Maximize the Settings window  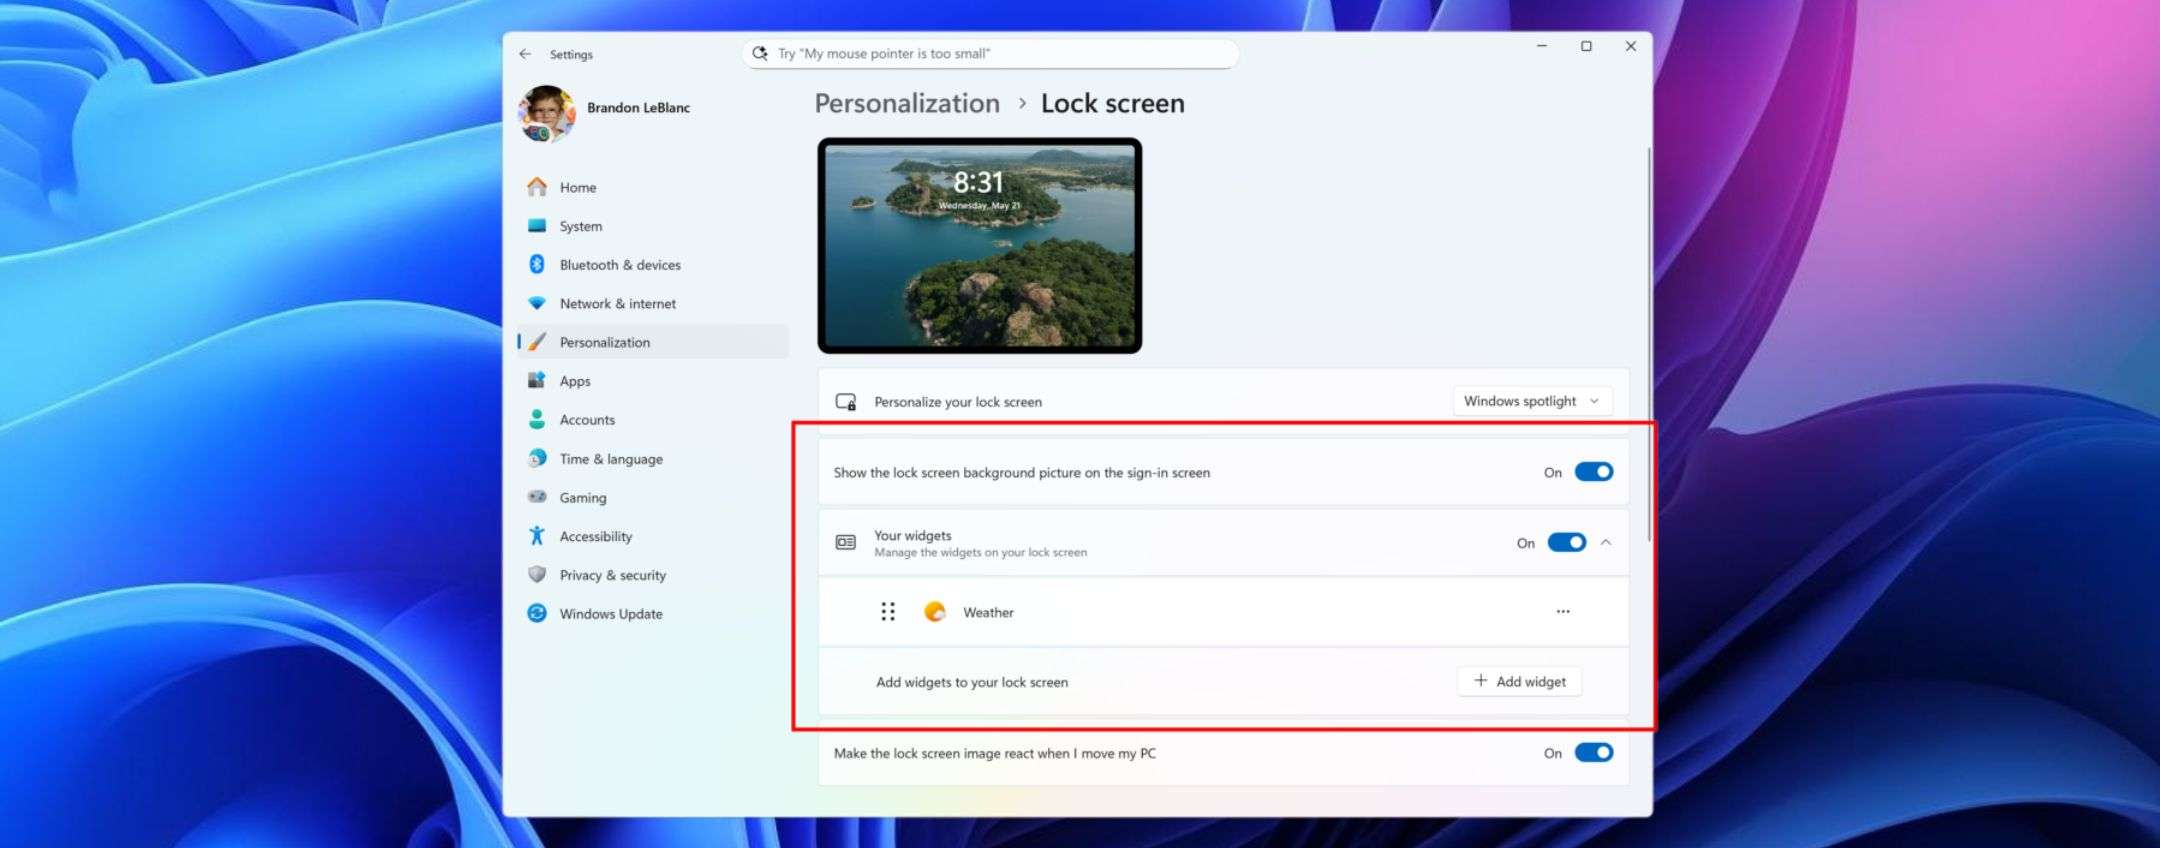[1586, 46]
